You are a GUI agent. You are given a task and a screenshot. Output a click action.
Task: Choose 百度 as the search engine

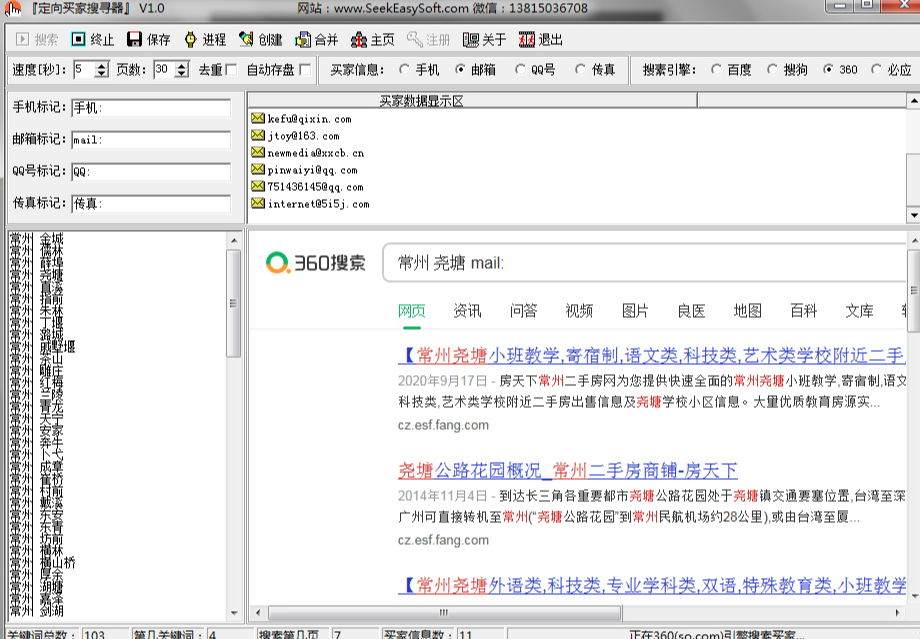coord(716,70)
